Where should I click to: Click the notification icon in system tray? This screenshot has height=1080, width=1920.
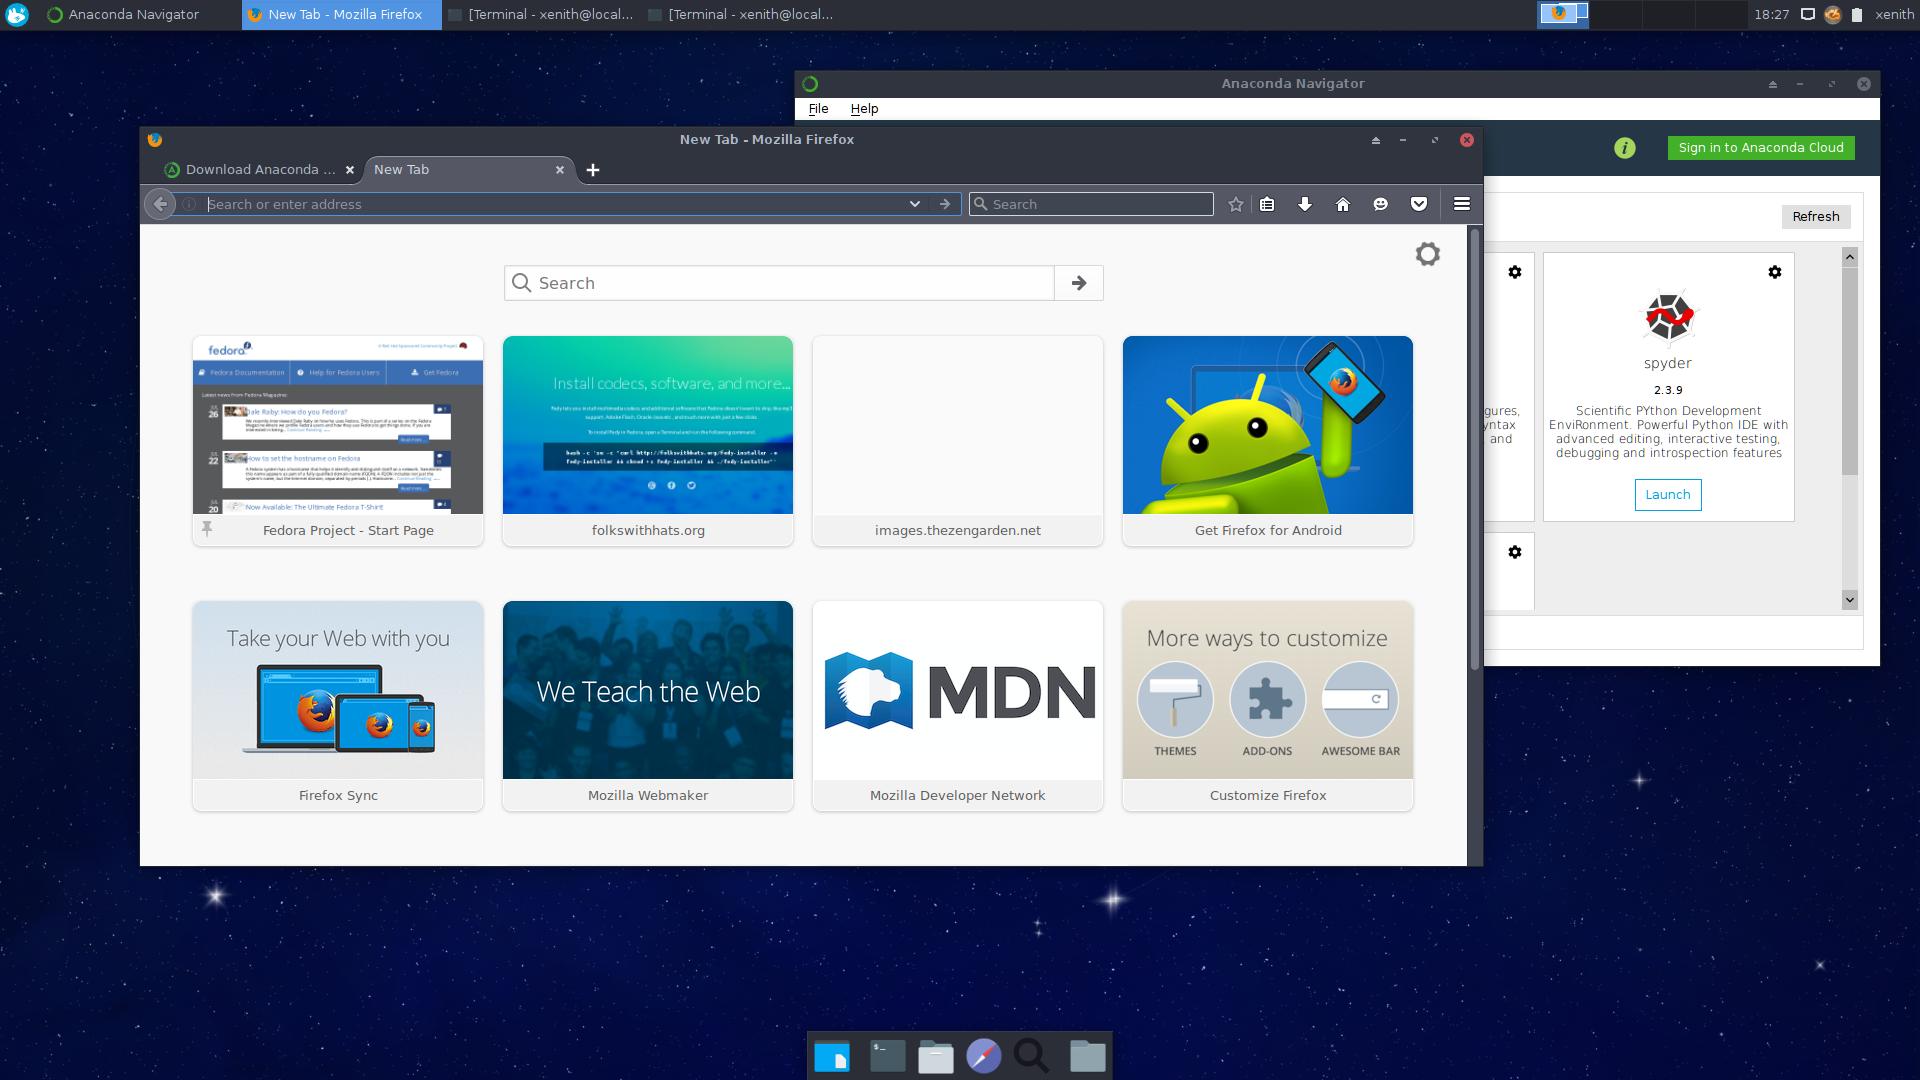coord(1808,15)
